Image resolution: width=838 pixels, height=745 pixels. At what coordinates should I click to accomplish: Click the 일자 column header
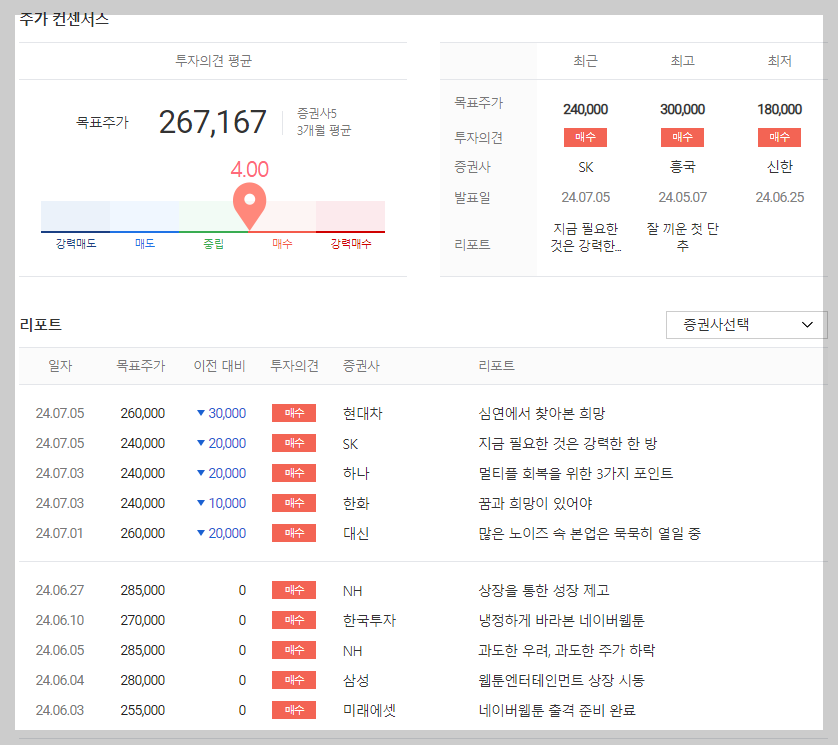click(x=60, y=366)
